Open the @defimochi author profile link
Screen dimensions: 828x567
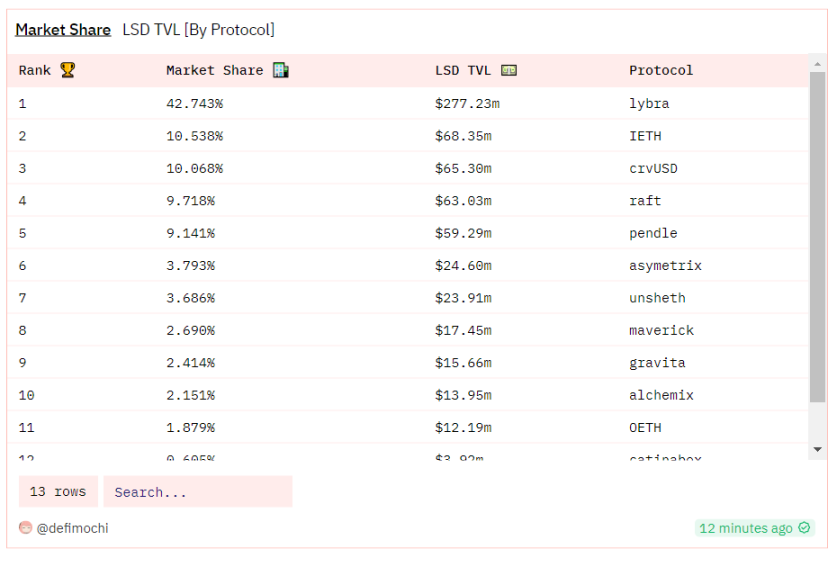point(72,528)
